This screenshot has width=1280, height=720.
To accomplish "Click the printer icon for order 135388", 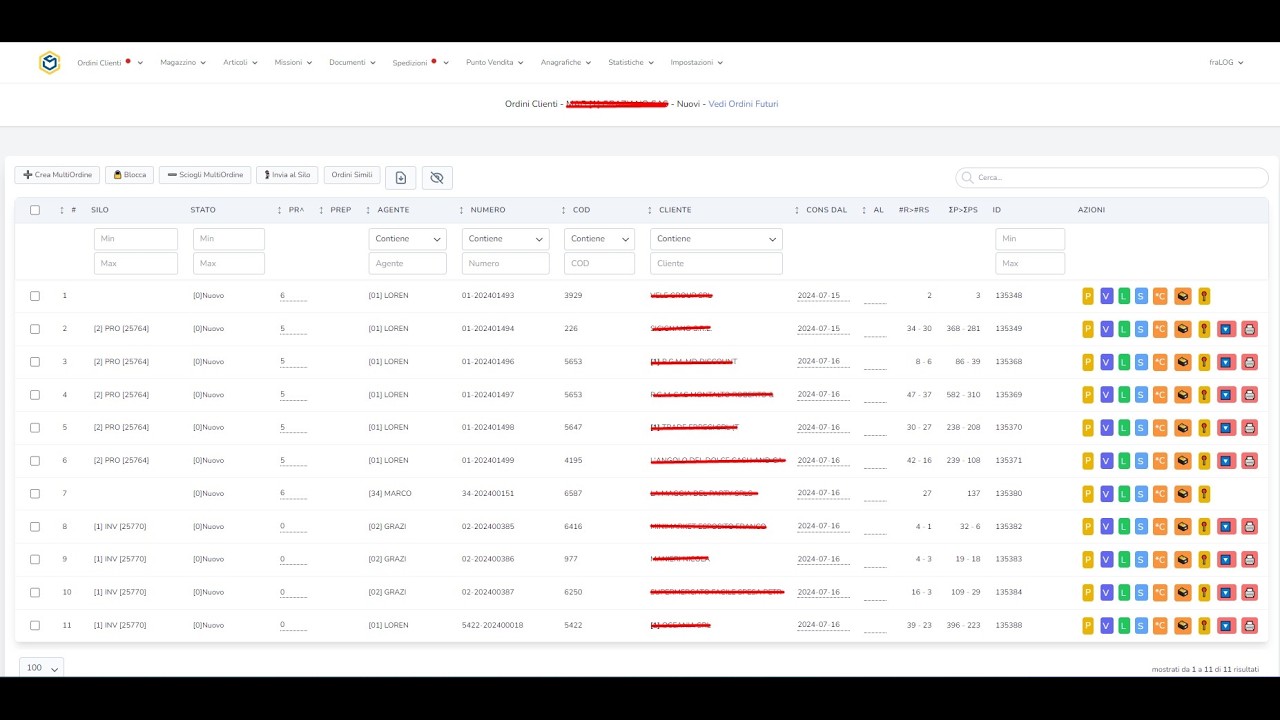I will point(1249,626).
